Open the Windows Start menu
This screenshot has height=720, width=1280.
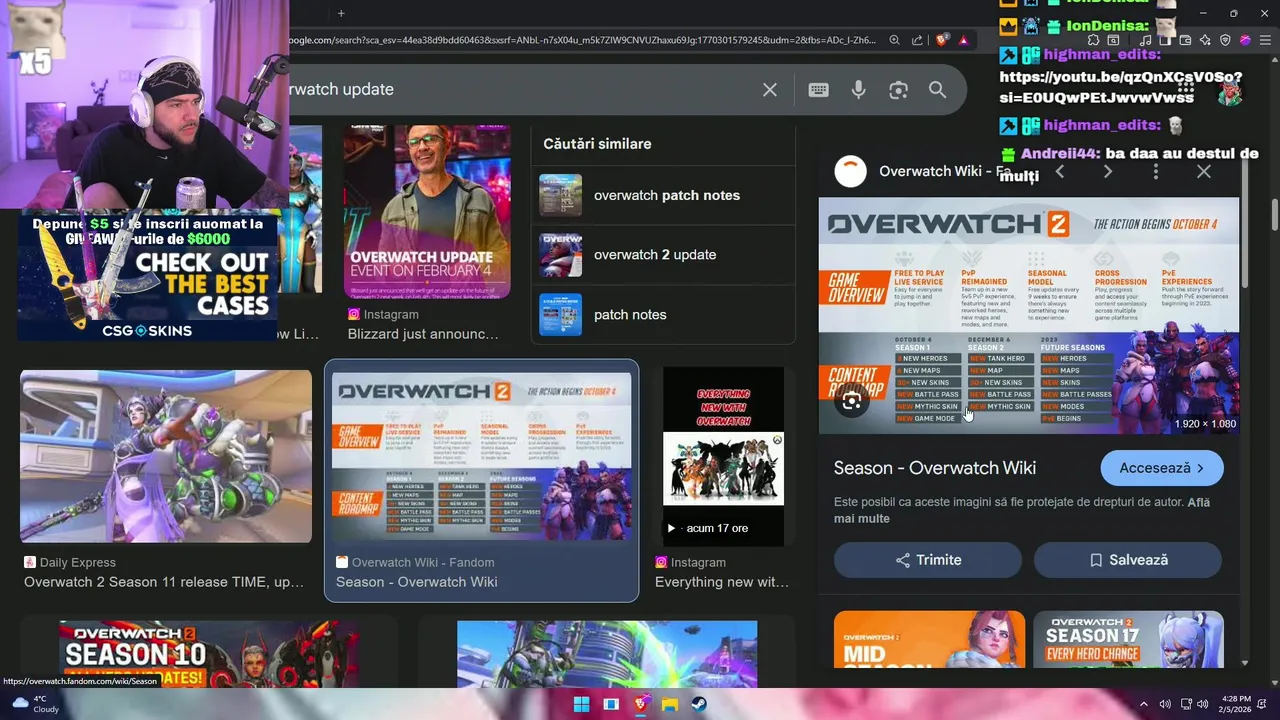pos(581,704)
